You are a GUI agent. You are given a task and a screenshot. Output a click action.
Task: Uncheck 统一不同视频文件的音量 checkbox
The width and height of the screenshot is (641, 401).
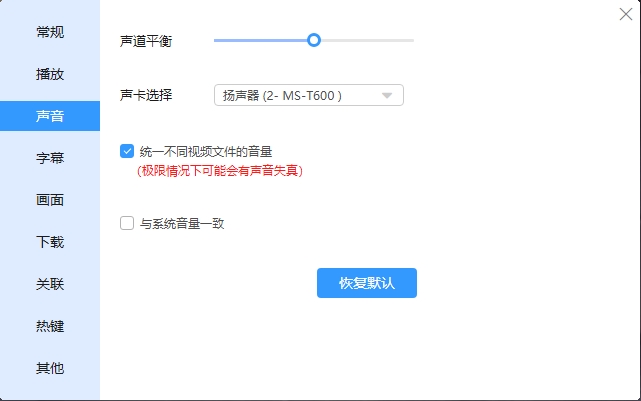point(127,151)
